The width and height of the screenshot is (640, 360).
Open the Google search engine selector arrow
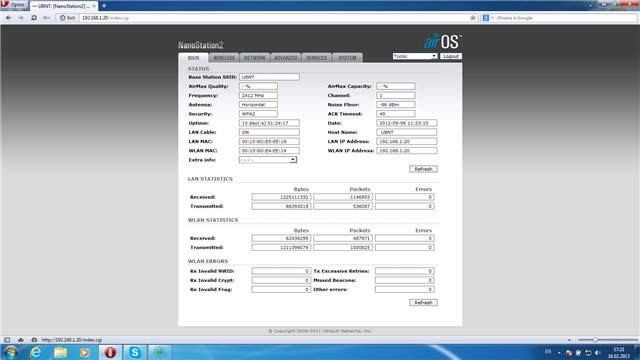[492, 18]
